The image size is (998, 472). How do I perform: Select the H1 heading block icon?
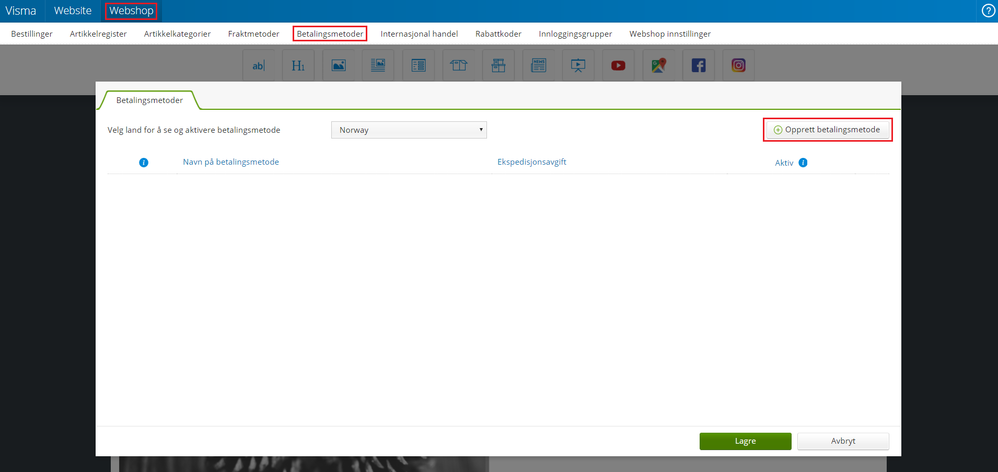click(298, 65)
